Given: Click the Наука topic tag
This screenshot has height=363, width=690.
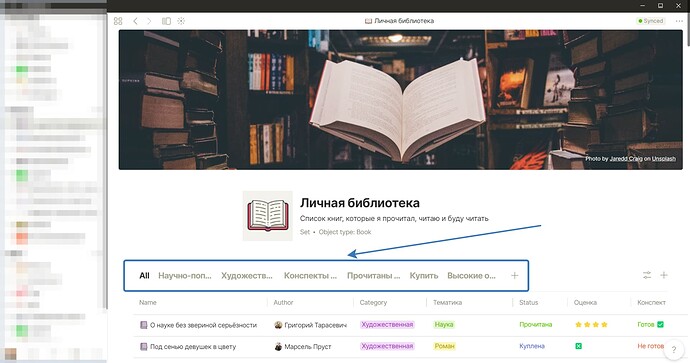Looking at the screenshot, I should point(444,325).
